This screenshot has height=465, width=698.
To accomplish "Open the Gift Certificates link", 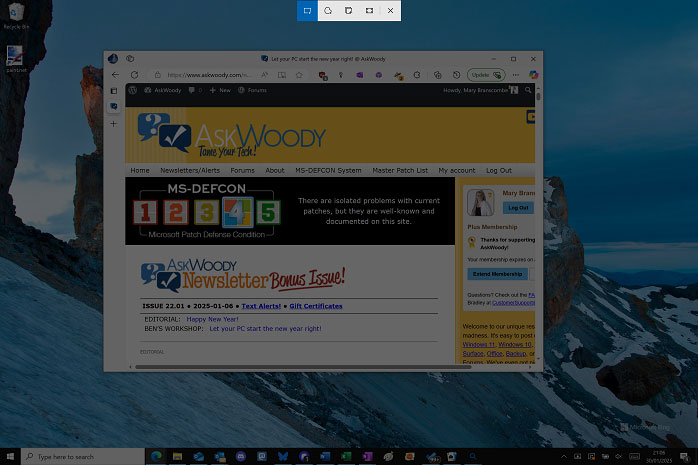I will [315, 306].
